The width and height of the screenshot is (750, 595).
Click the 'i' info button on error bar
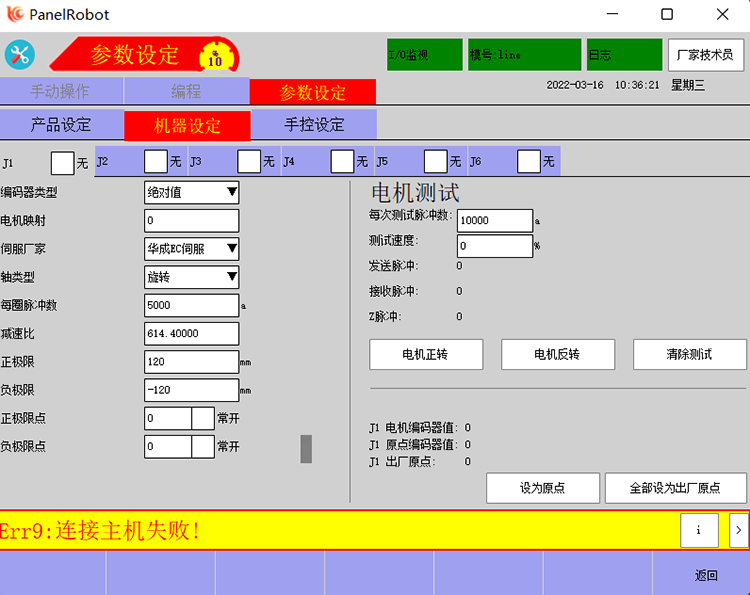(x=699, y=530)
